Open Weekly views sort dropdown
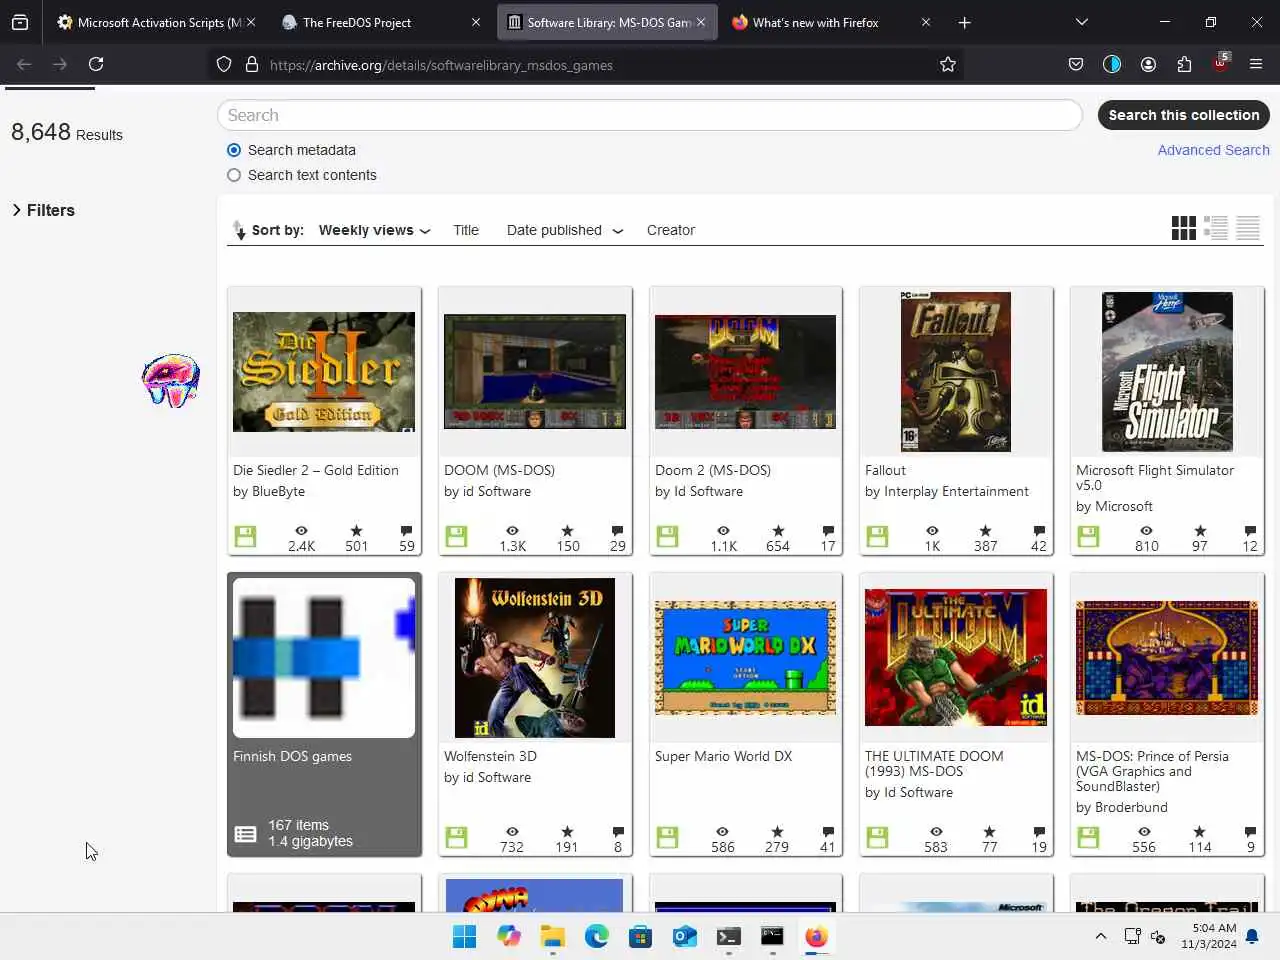Viewport: 1280px width, 960px height. coord(375,230)
